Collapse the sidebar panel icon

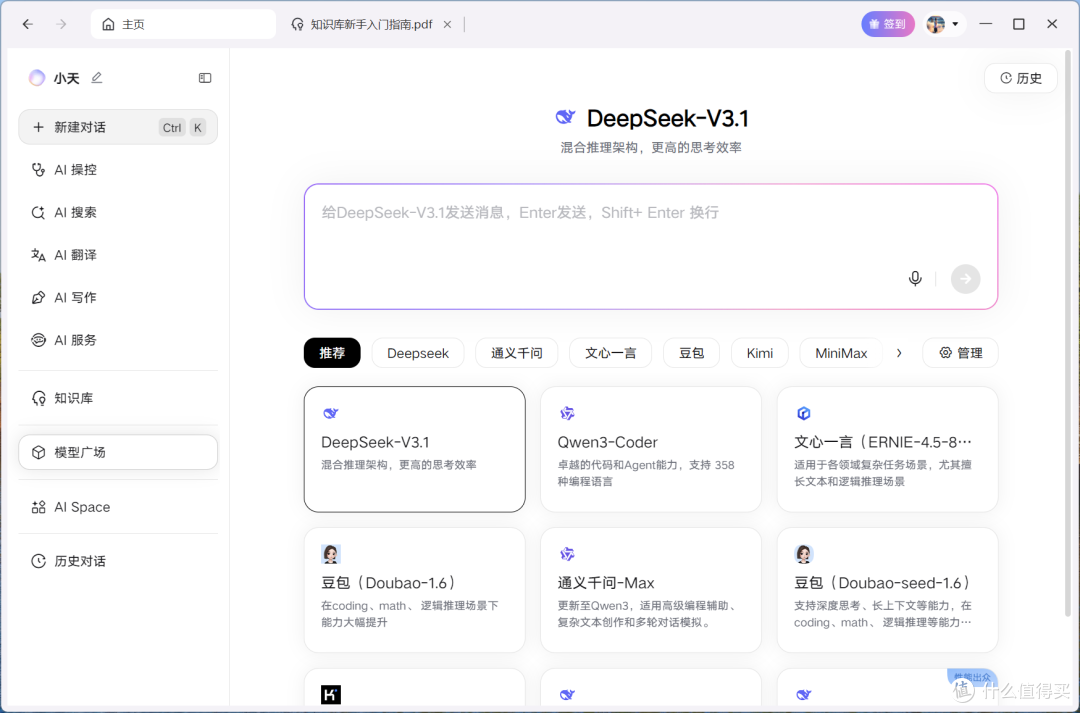coord(205,78)
